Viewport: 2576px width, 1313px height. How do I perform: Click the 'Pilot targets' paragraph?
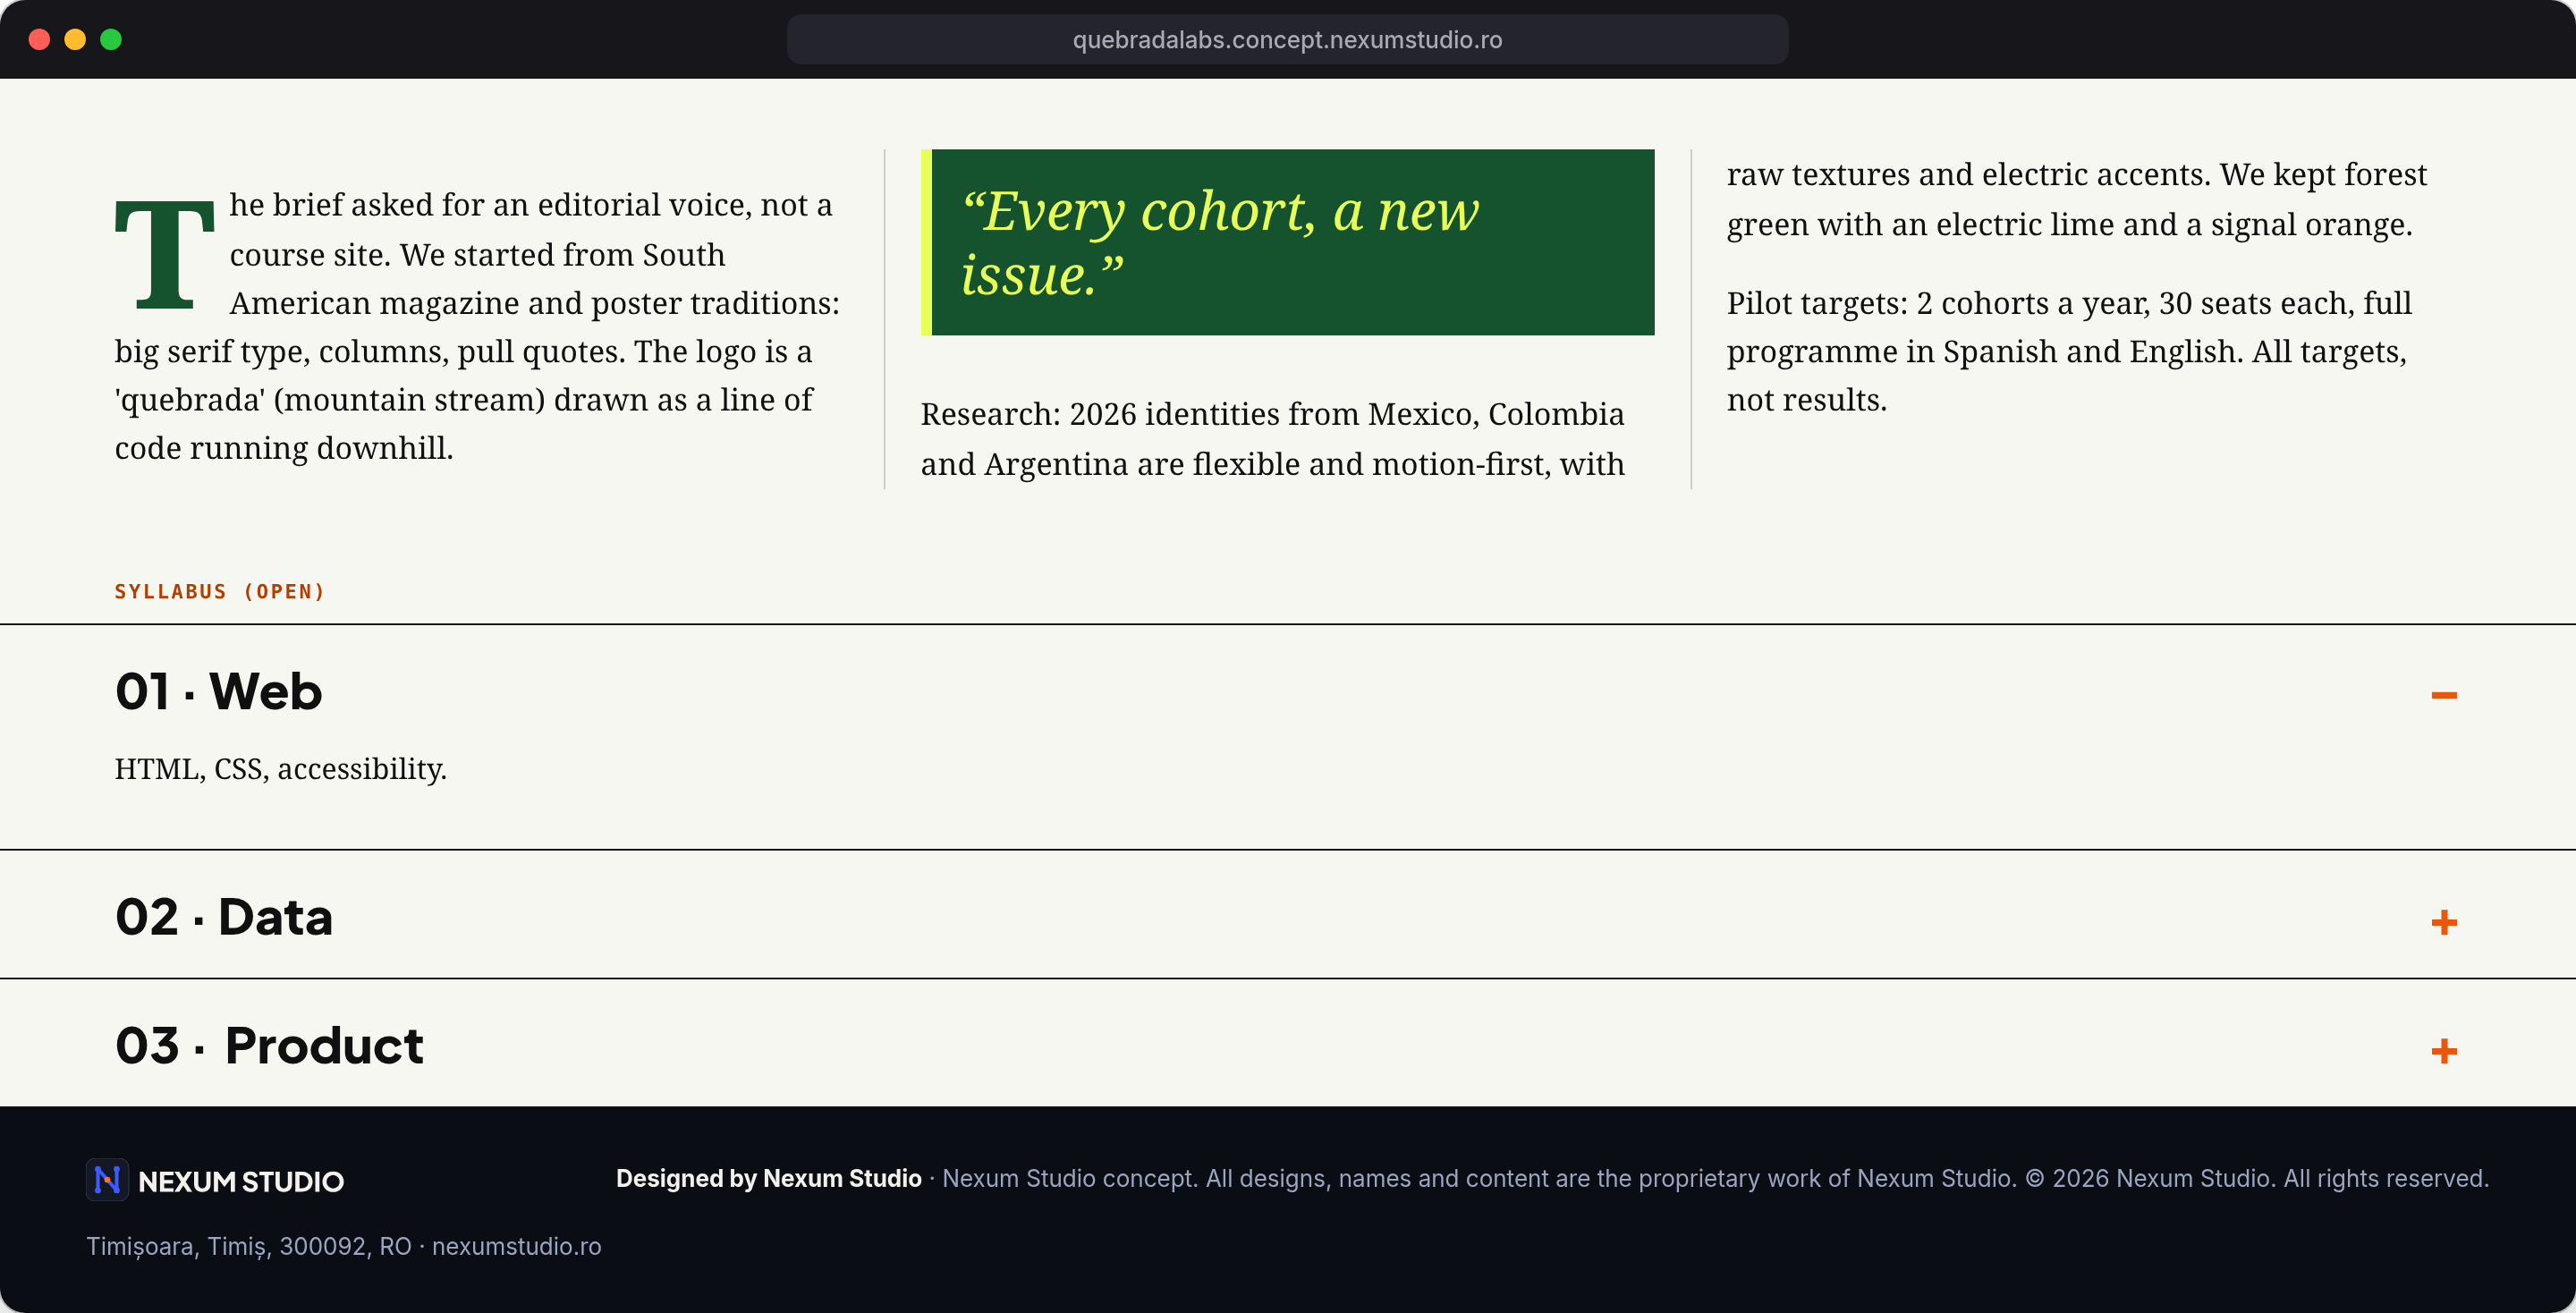pos(2070,351)
